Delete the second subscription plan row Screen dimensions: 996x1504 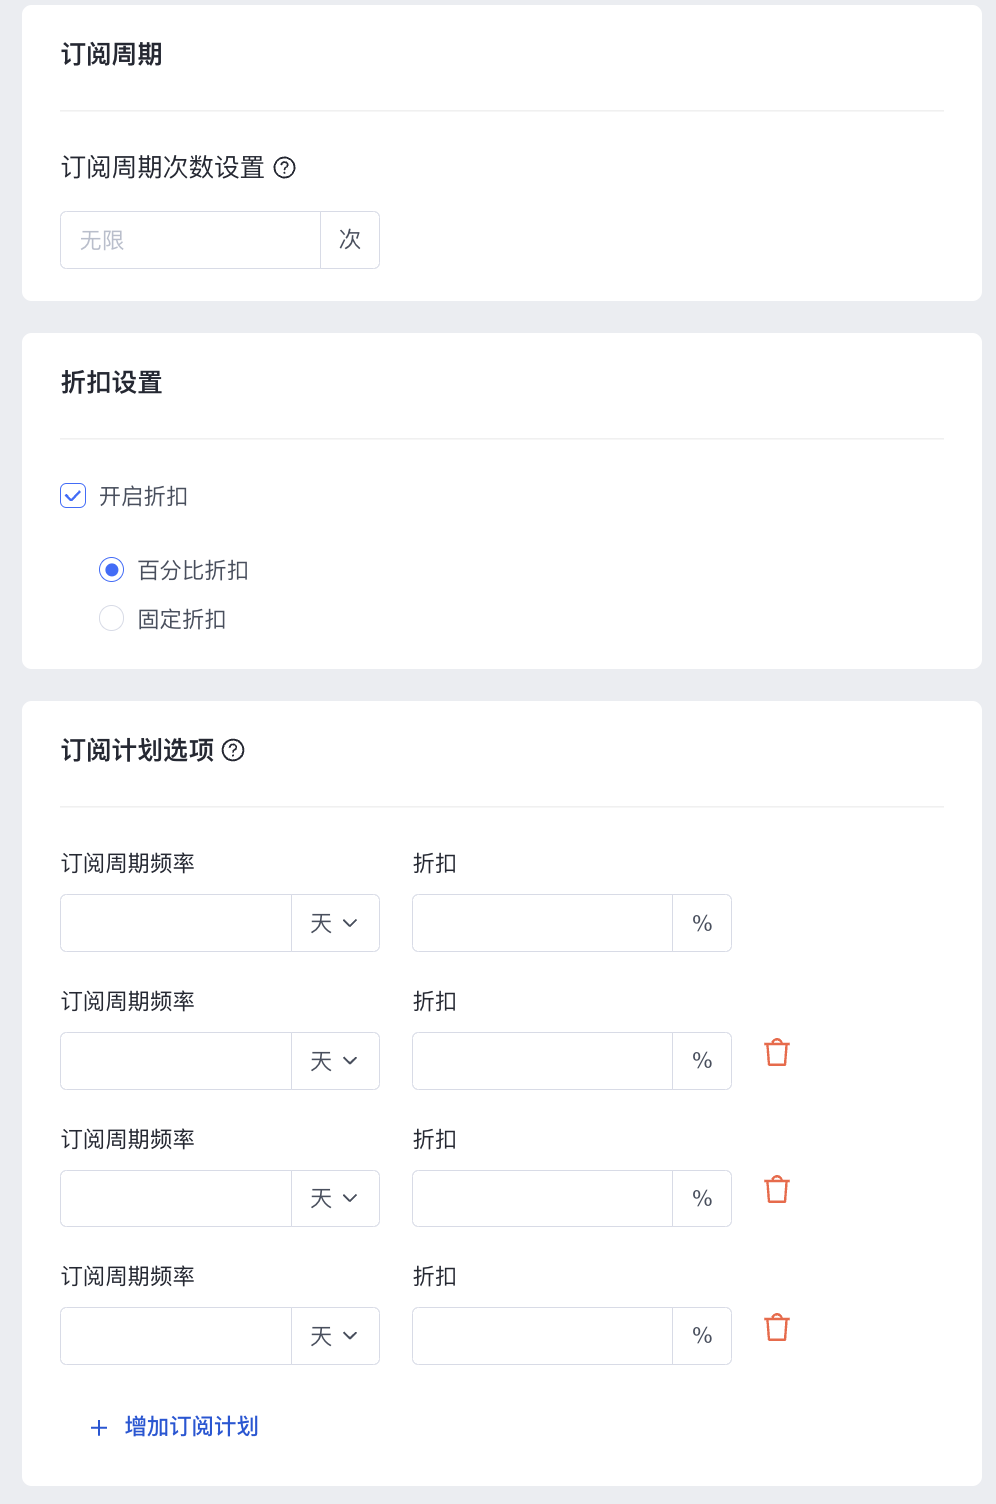[777, 1053]
